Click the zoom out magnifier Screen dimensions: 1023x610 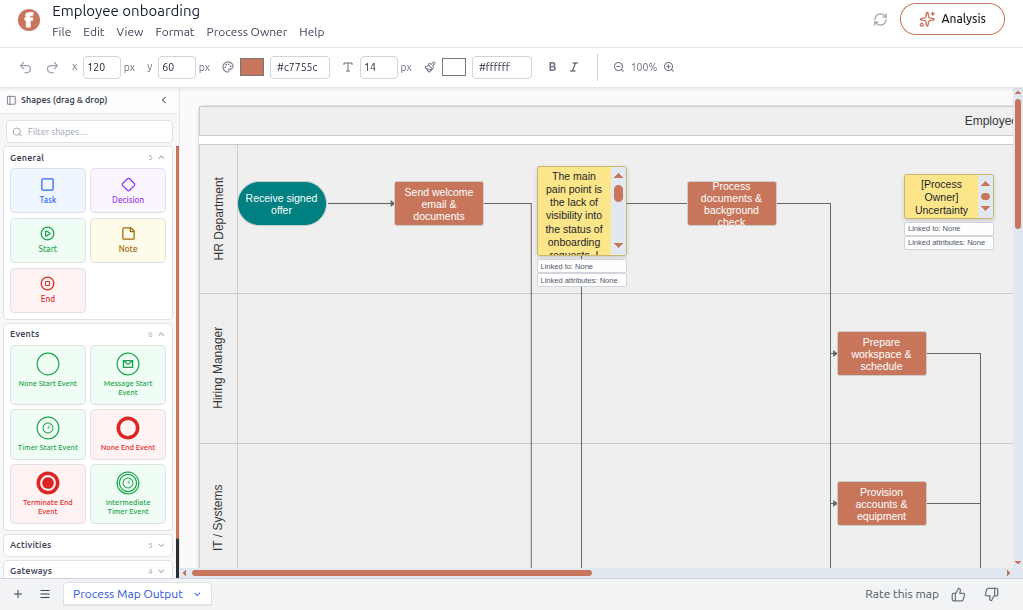tap(618, 67)
